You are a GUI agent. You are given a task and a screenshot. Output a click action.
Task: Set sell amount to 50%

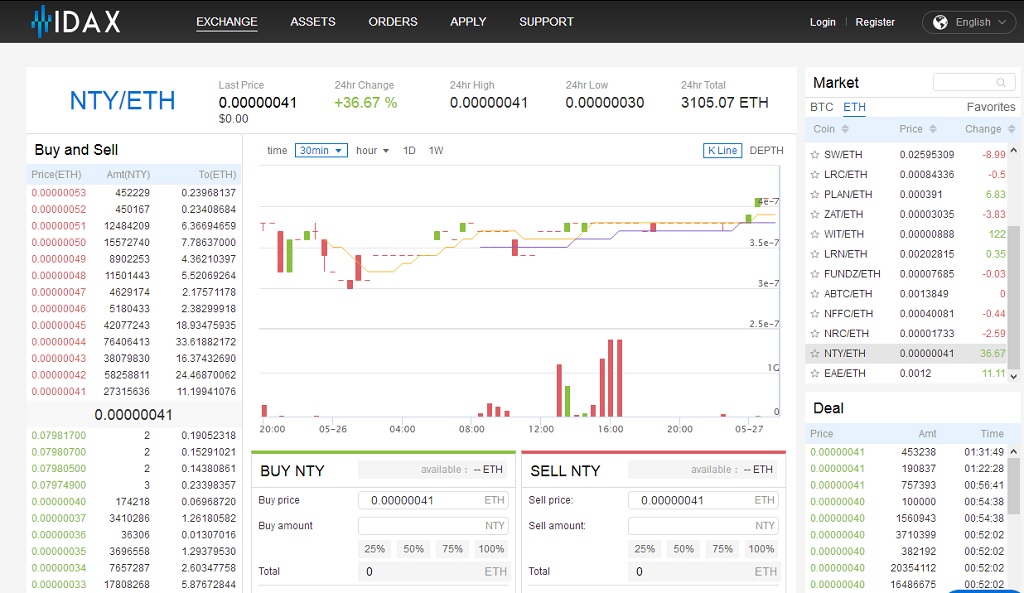pyautogui.click(x=684, y=549)
